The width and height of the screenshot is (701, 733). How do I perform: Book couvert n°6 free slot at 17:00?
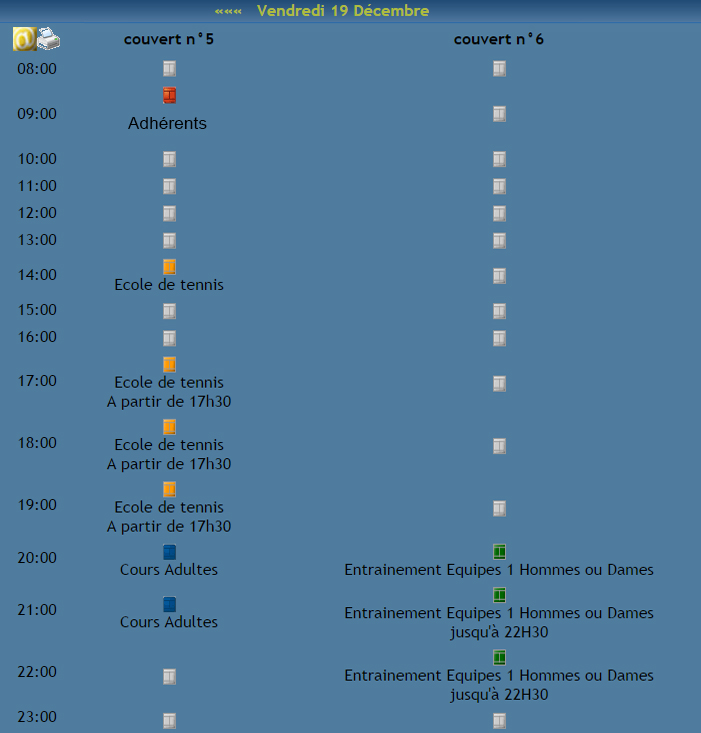pos(500,383)
